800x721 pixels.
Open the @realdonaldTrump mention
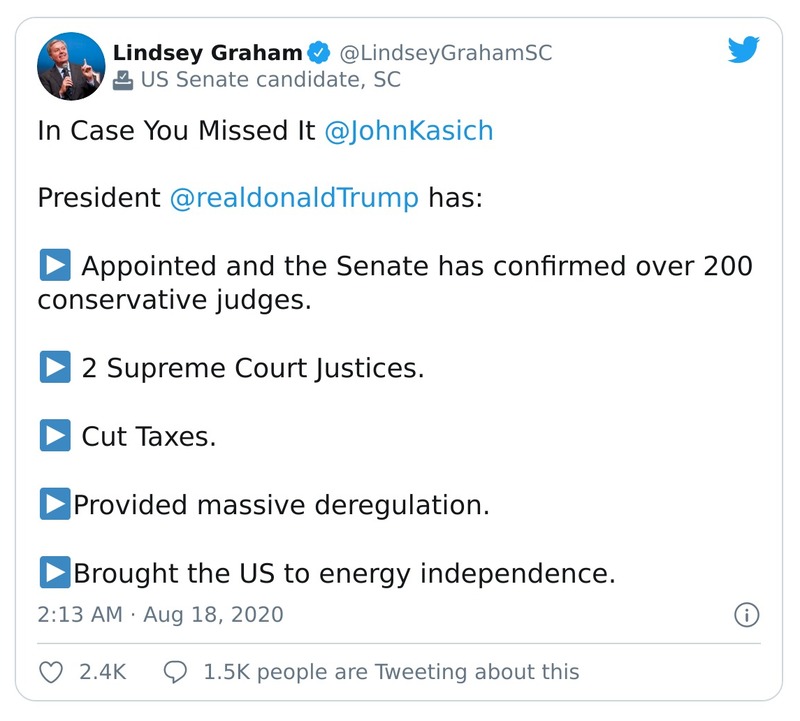(x=294, y=197)
